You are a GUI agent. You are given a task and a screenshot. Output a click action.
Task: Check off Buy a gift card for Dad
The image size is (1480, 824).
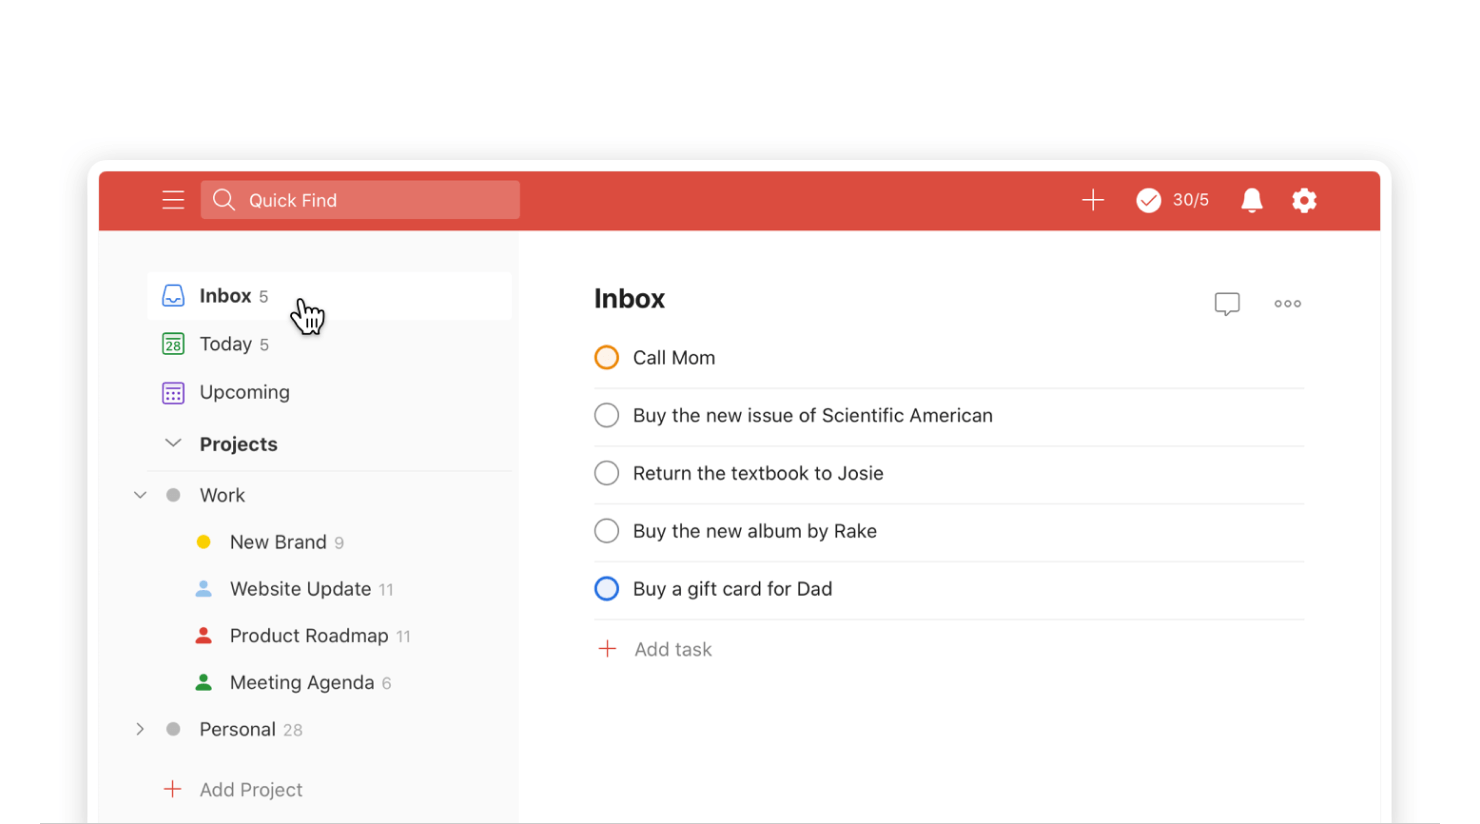(x=607, y=589)
